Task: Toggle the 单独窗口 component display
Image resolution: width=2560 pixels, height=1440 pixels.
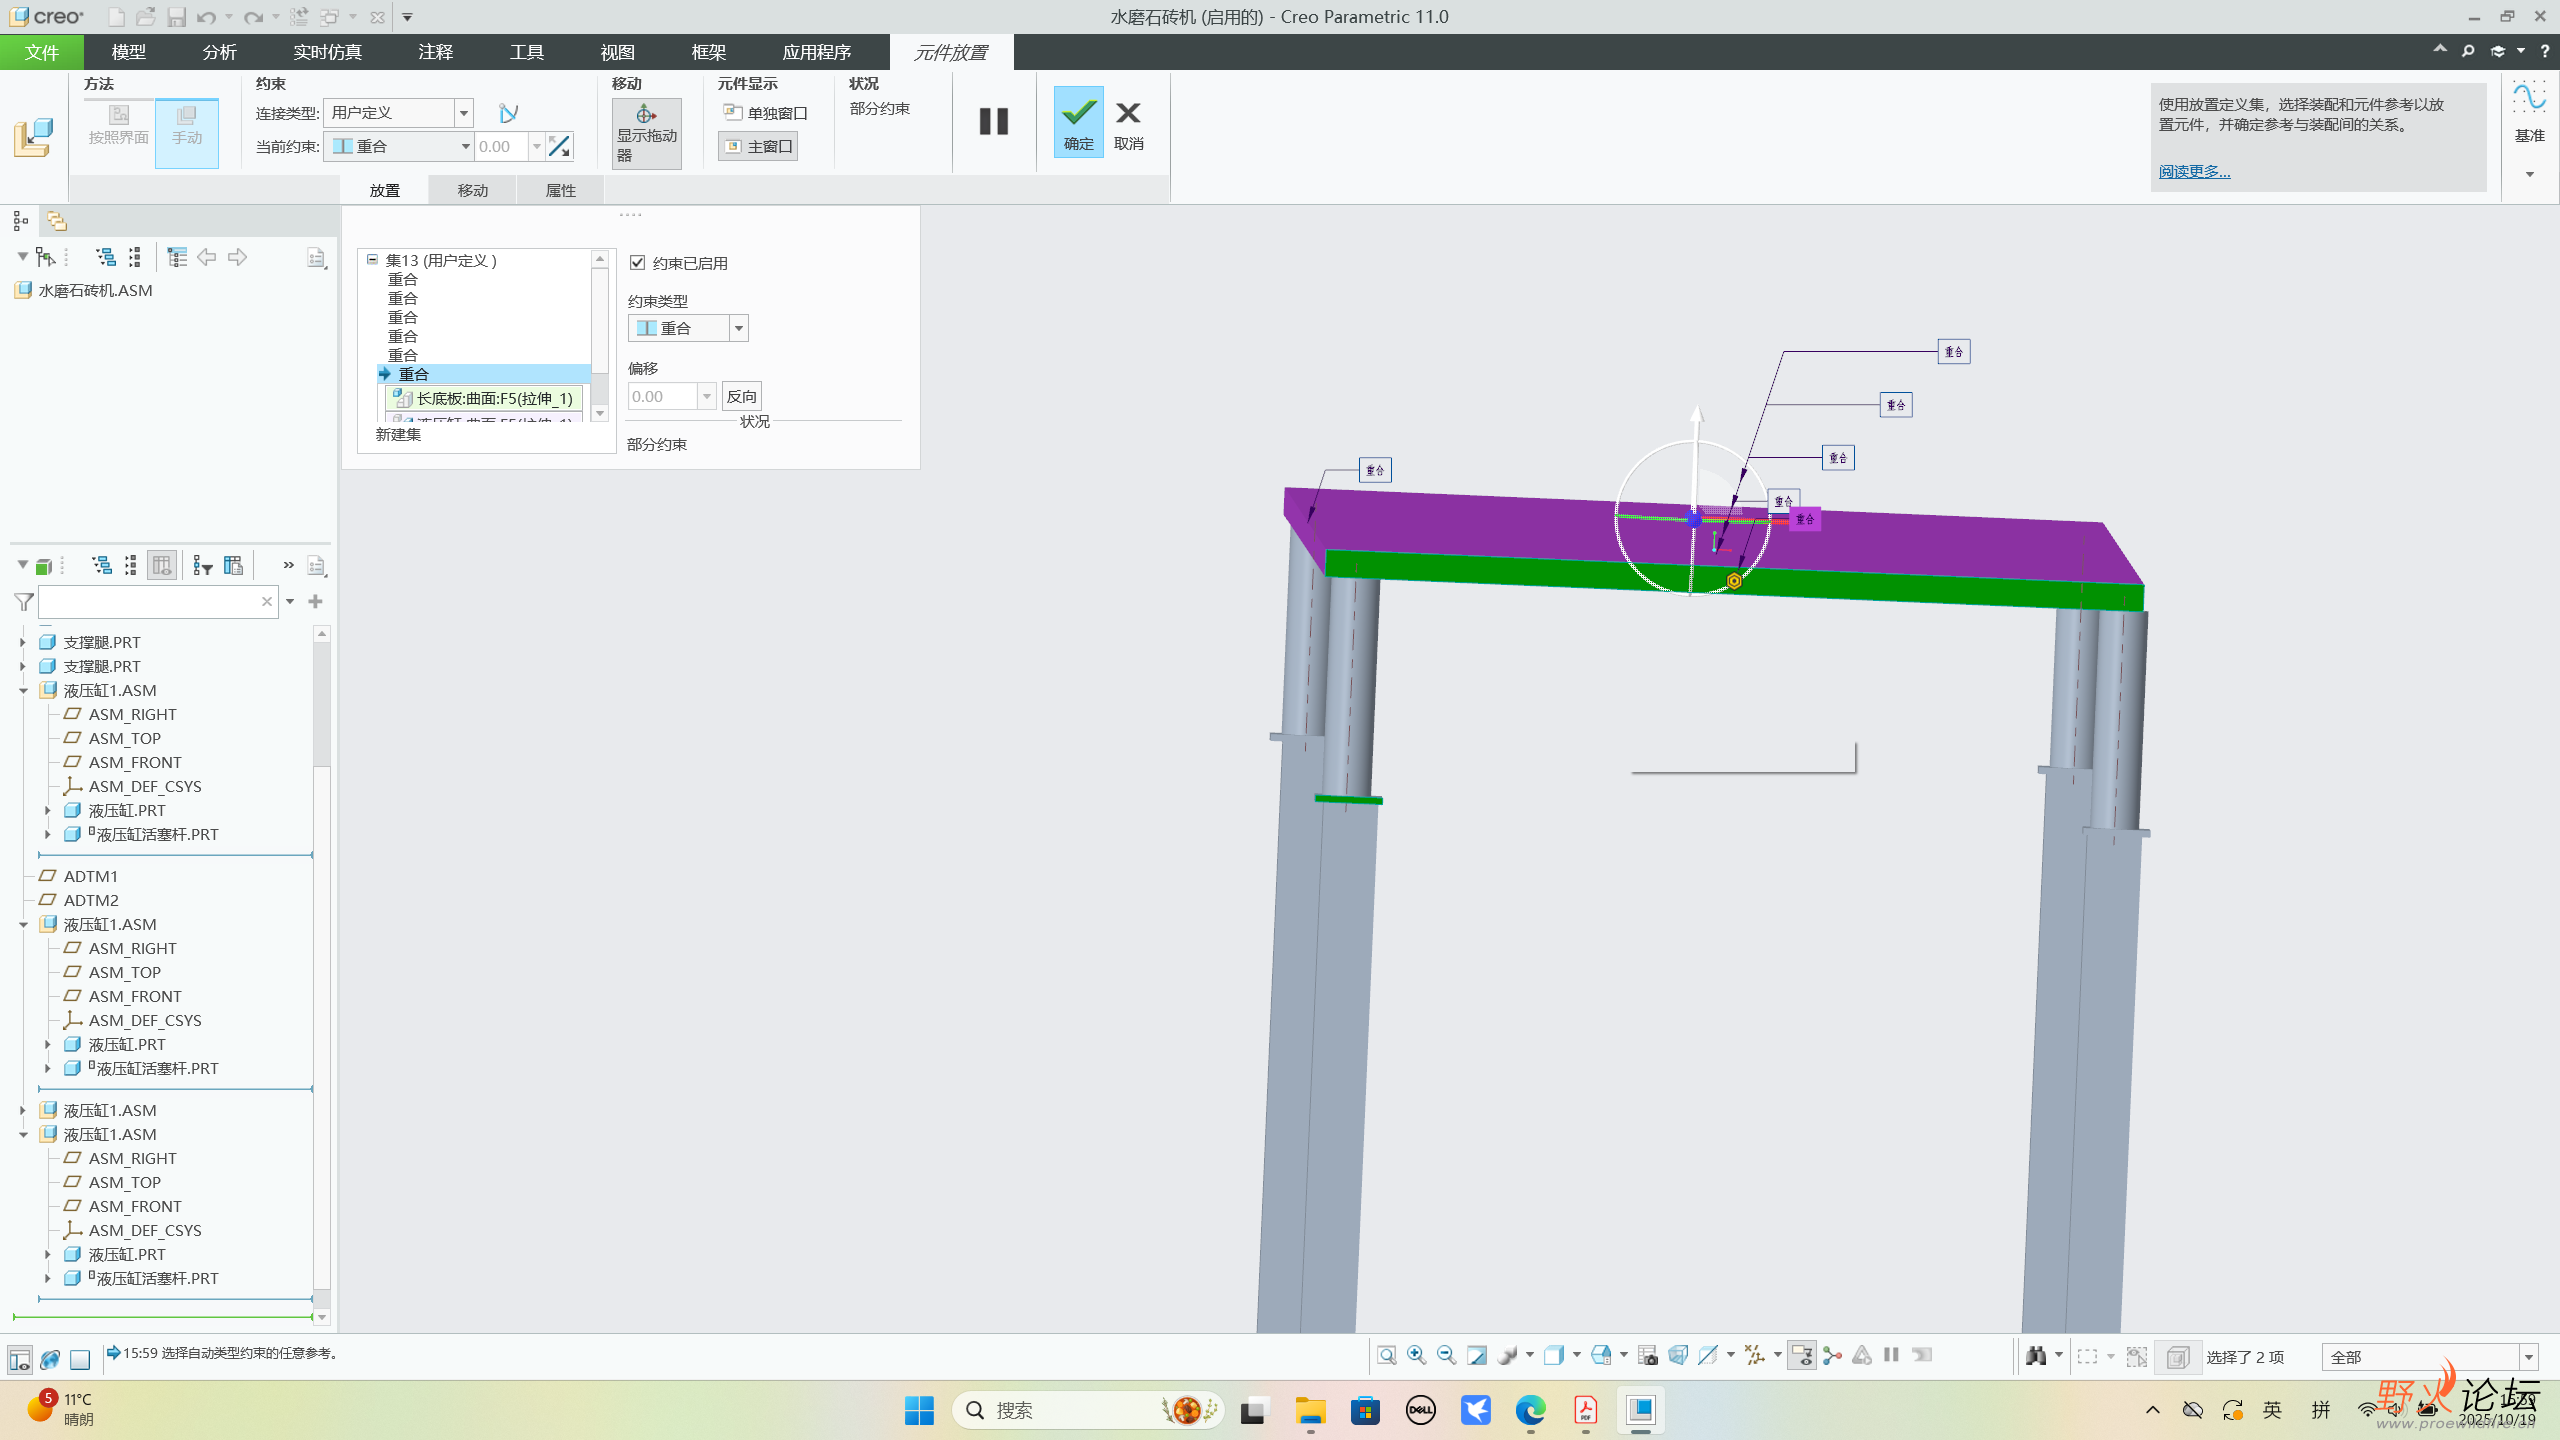Action: point(765,113)
